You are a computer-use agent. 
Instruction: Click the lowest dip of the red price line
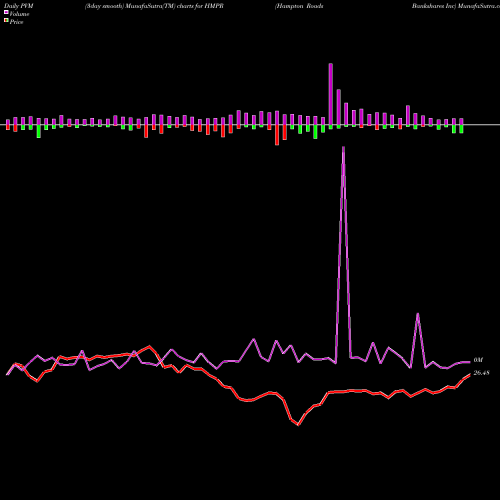pos(298,425)
